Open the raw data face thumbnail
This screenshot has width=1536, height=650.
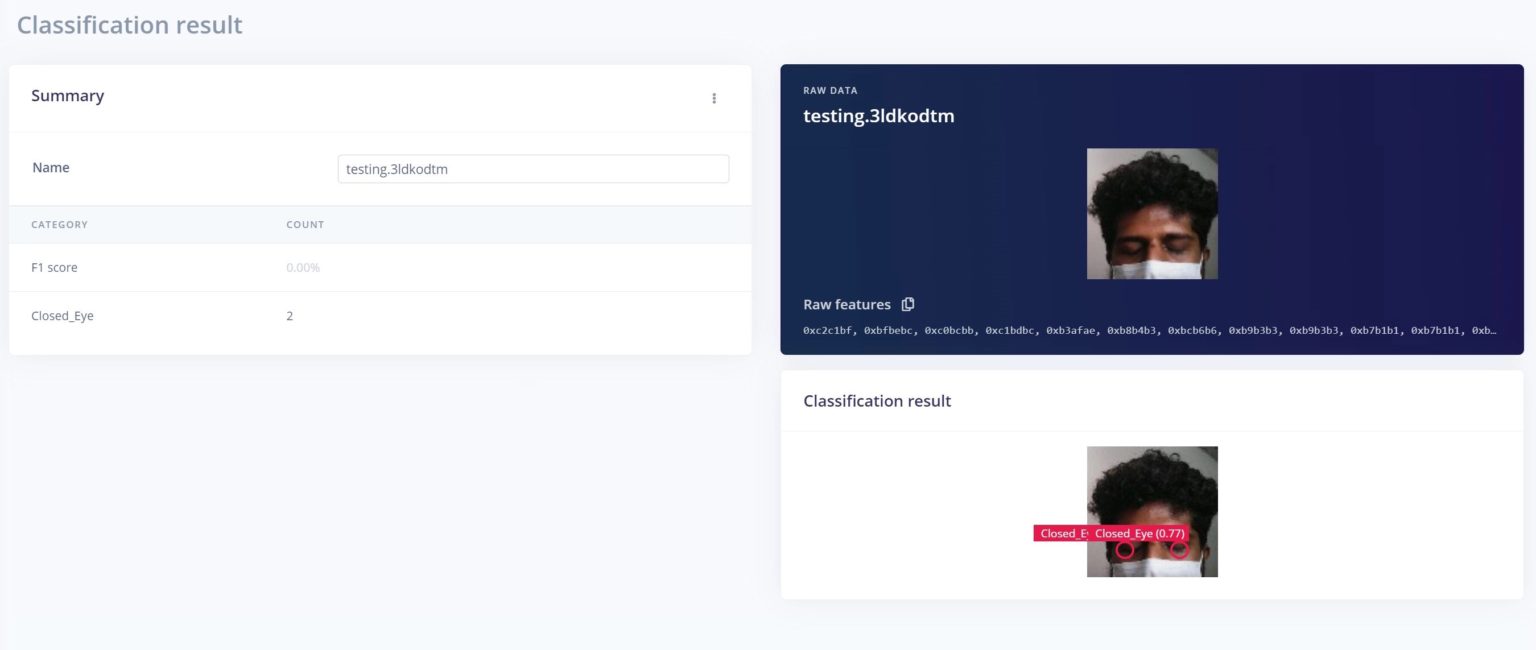click(x=1152, y=213)
